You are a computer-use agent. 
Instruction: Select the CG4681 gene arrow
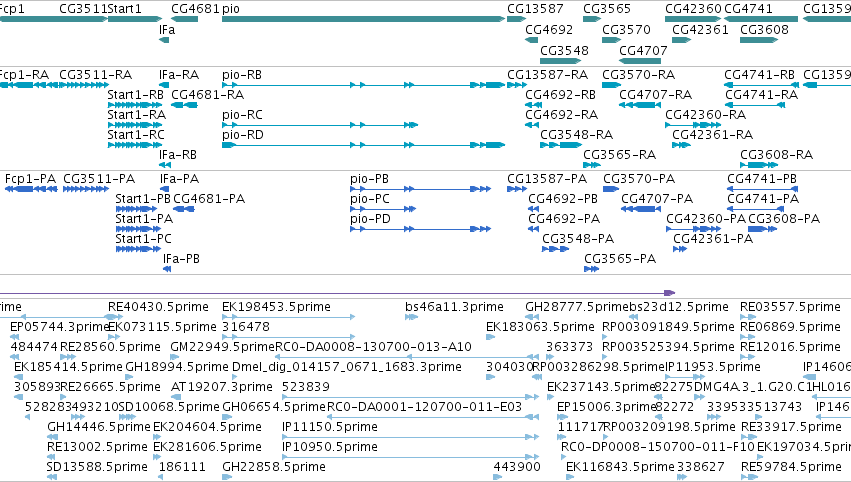185,19
